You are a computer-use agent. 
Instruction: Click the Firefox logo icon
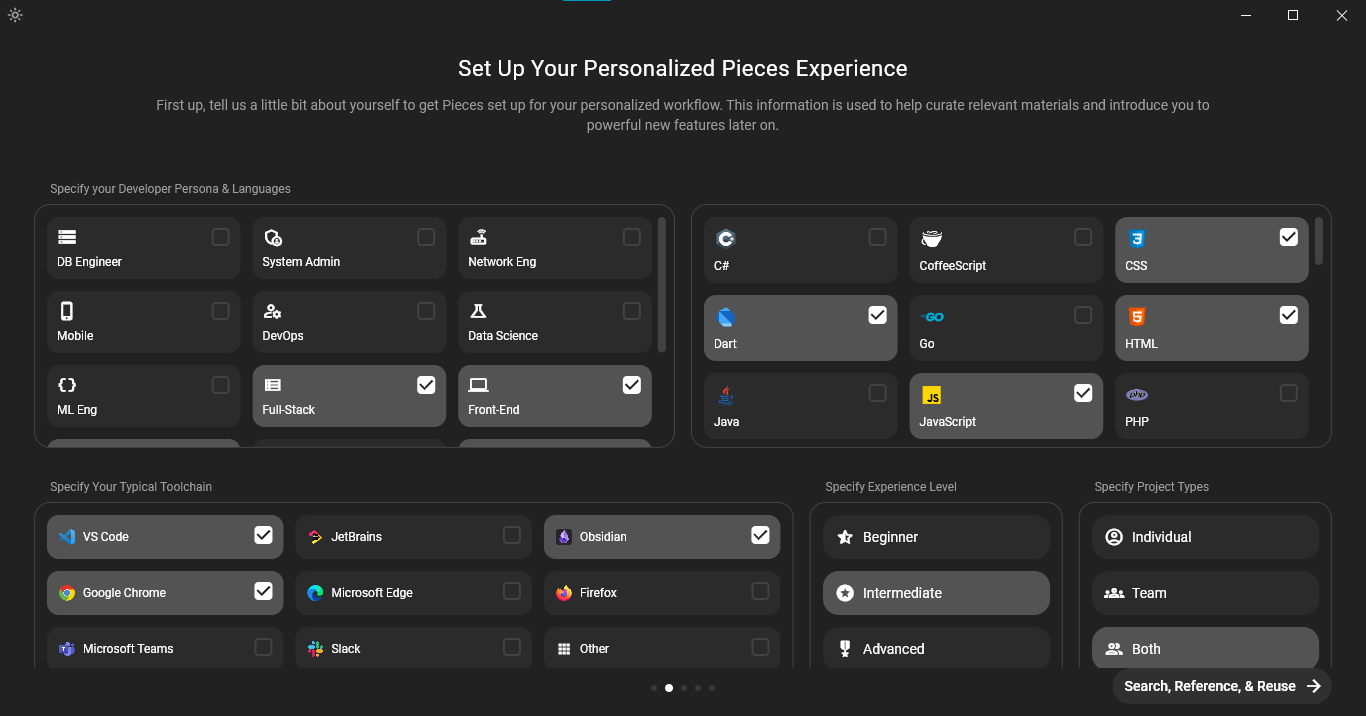click(x=564, y=593)
